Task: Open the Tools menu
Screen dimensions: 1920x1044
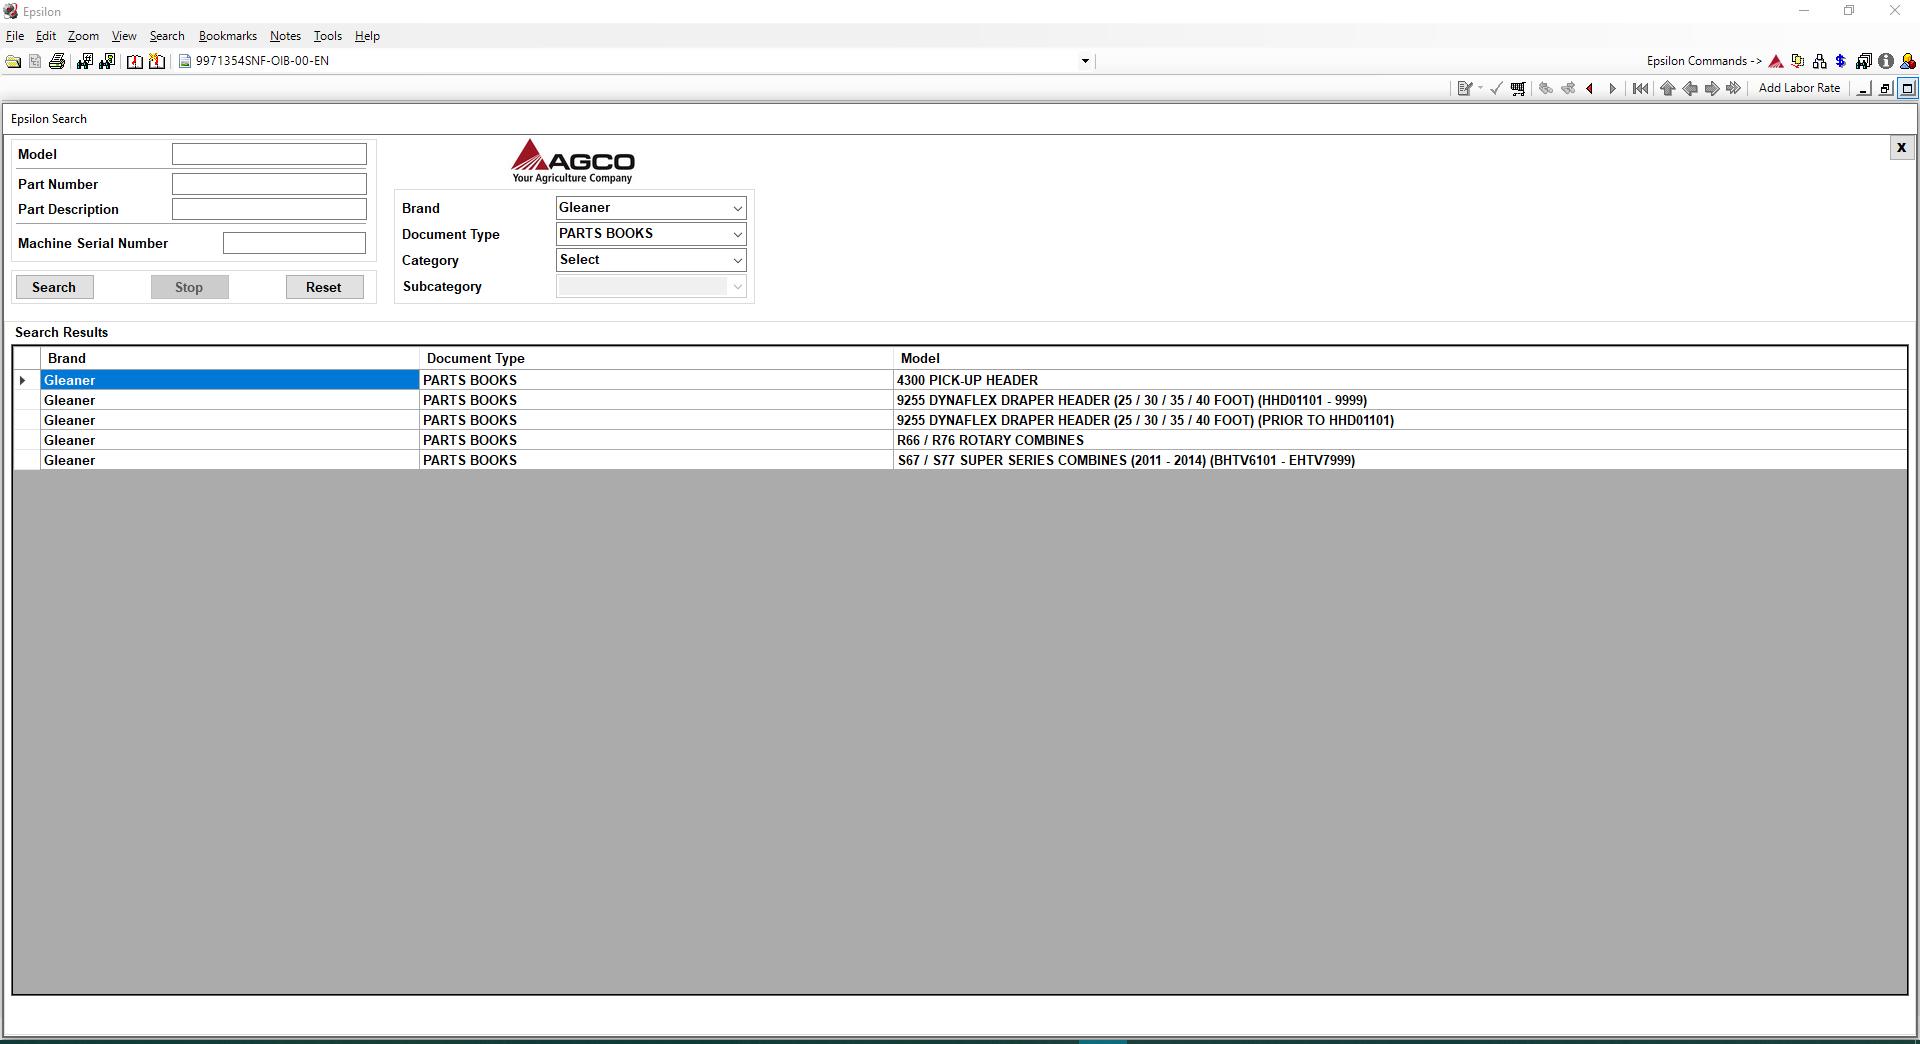Action: click(328, 36)
